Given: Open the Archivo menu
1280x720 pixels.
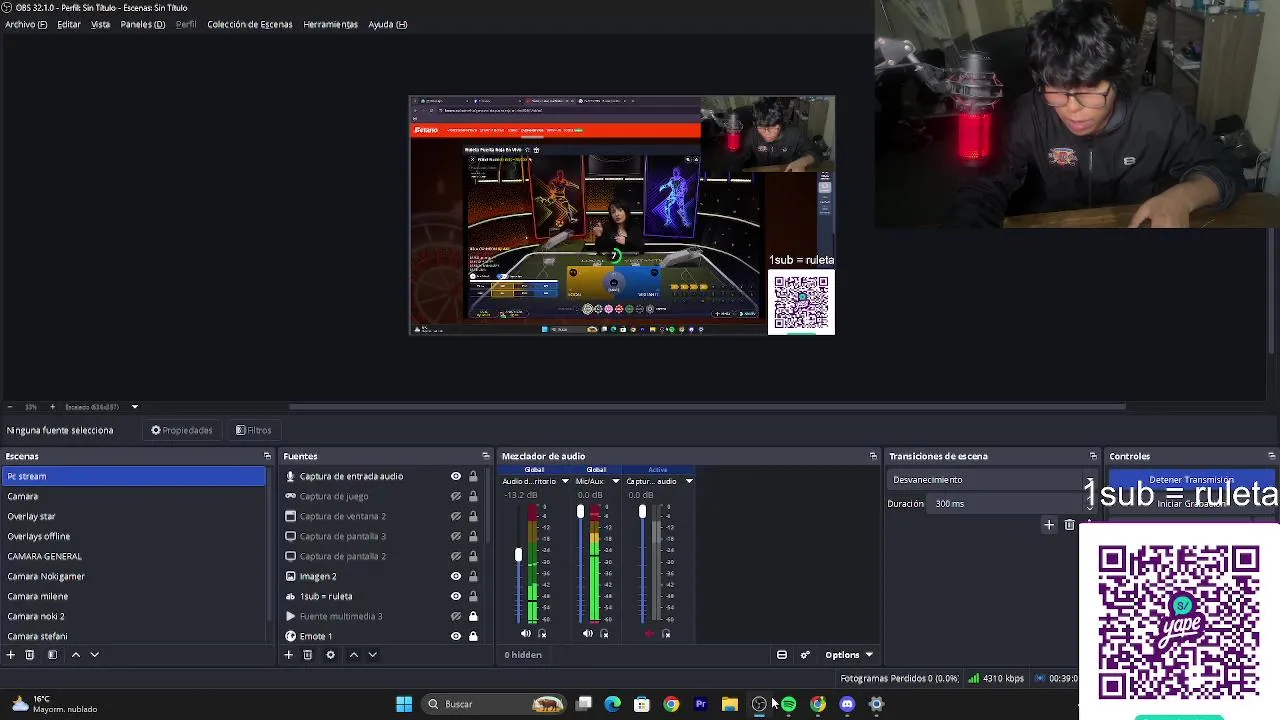Looking at the screenshot, I should point(26,24).
